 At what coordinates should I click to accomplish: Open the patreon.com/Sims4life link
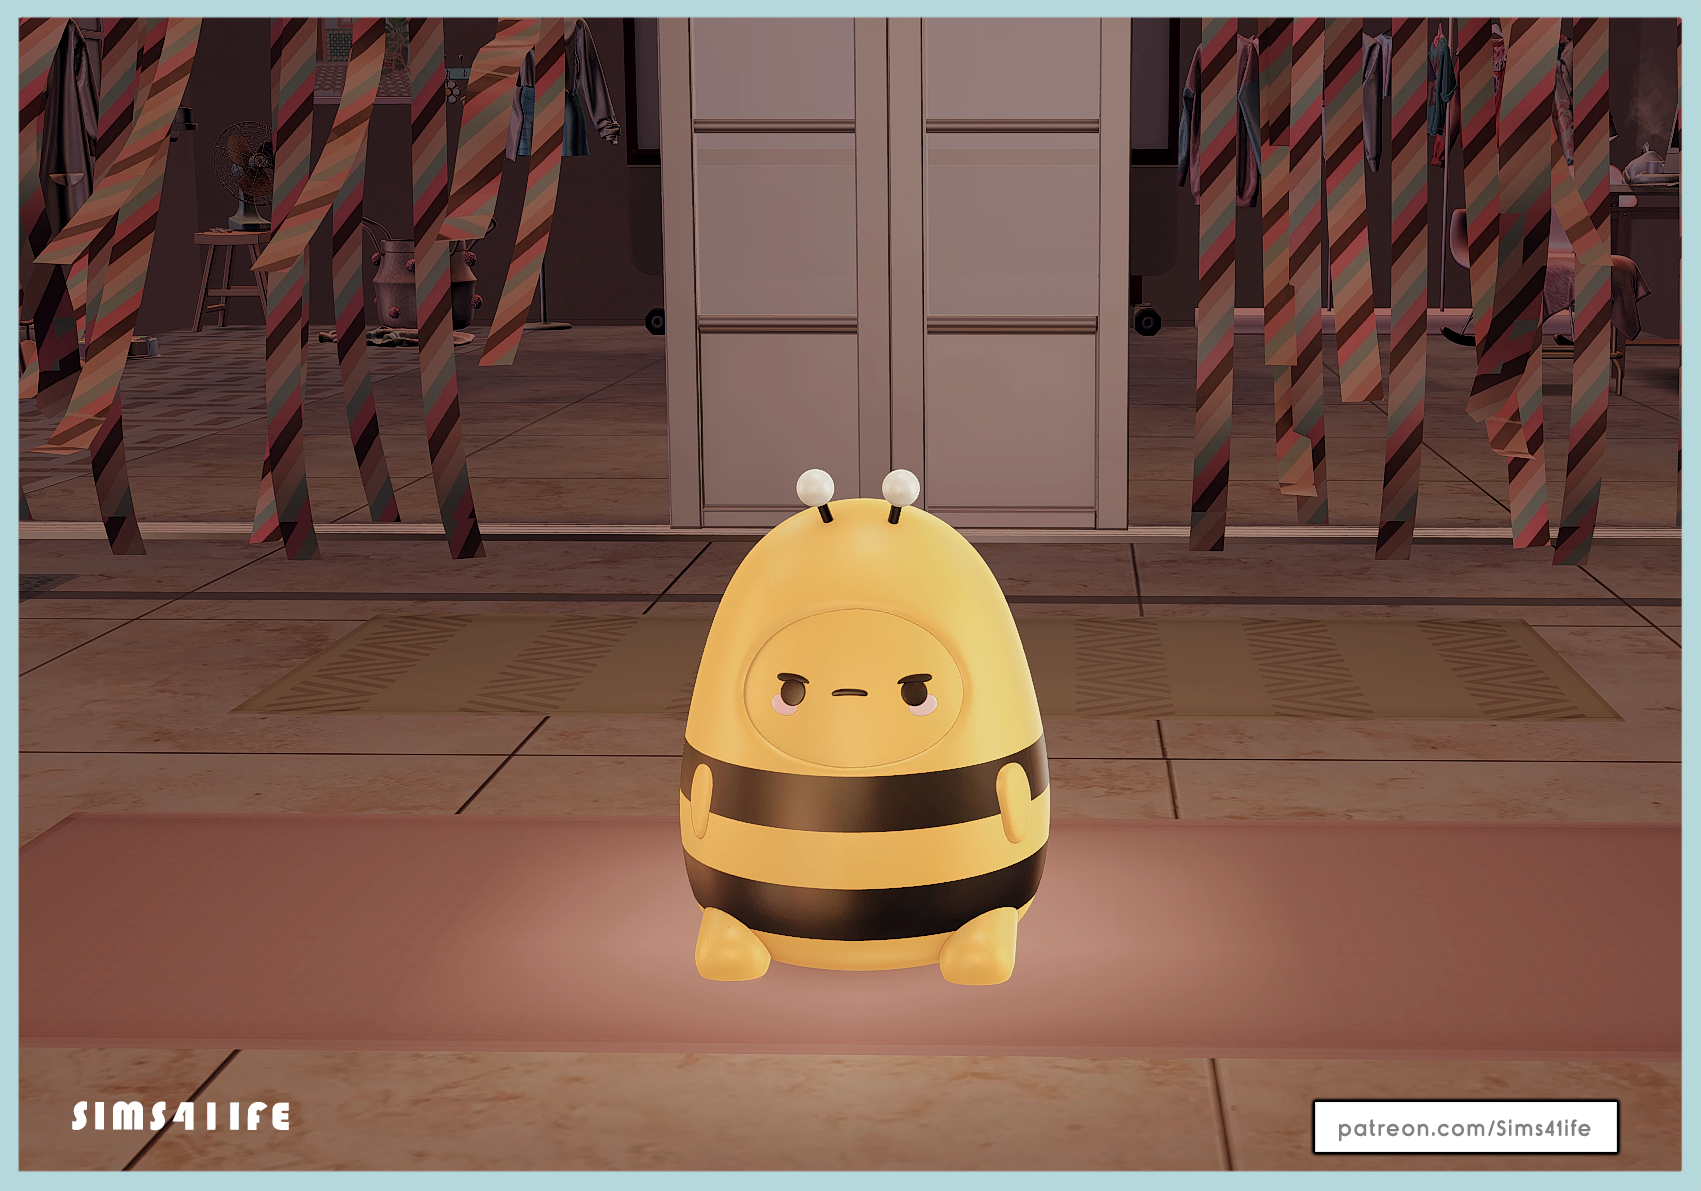point(1464,1127)
